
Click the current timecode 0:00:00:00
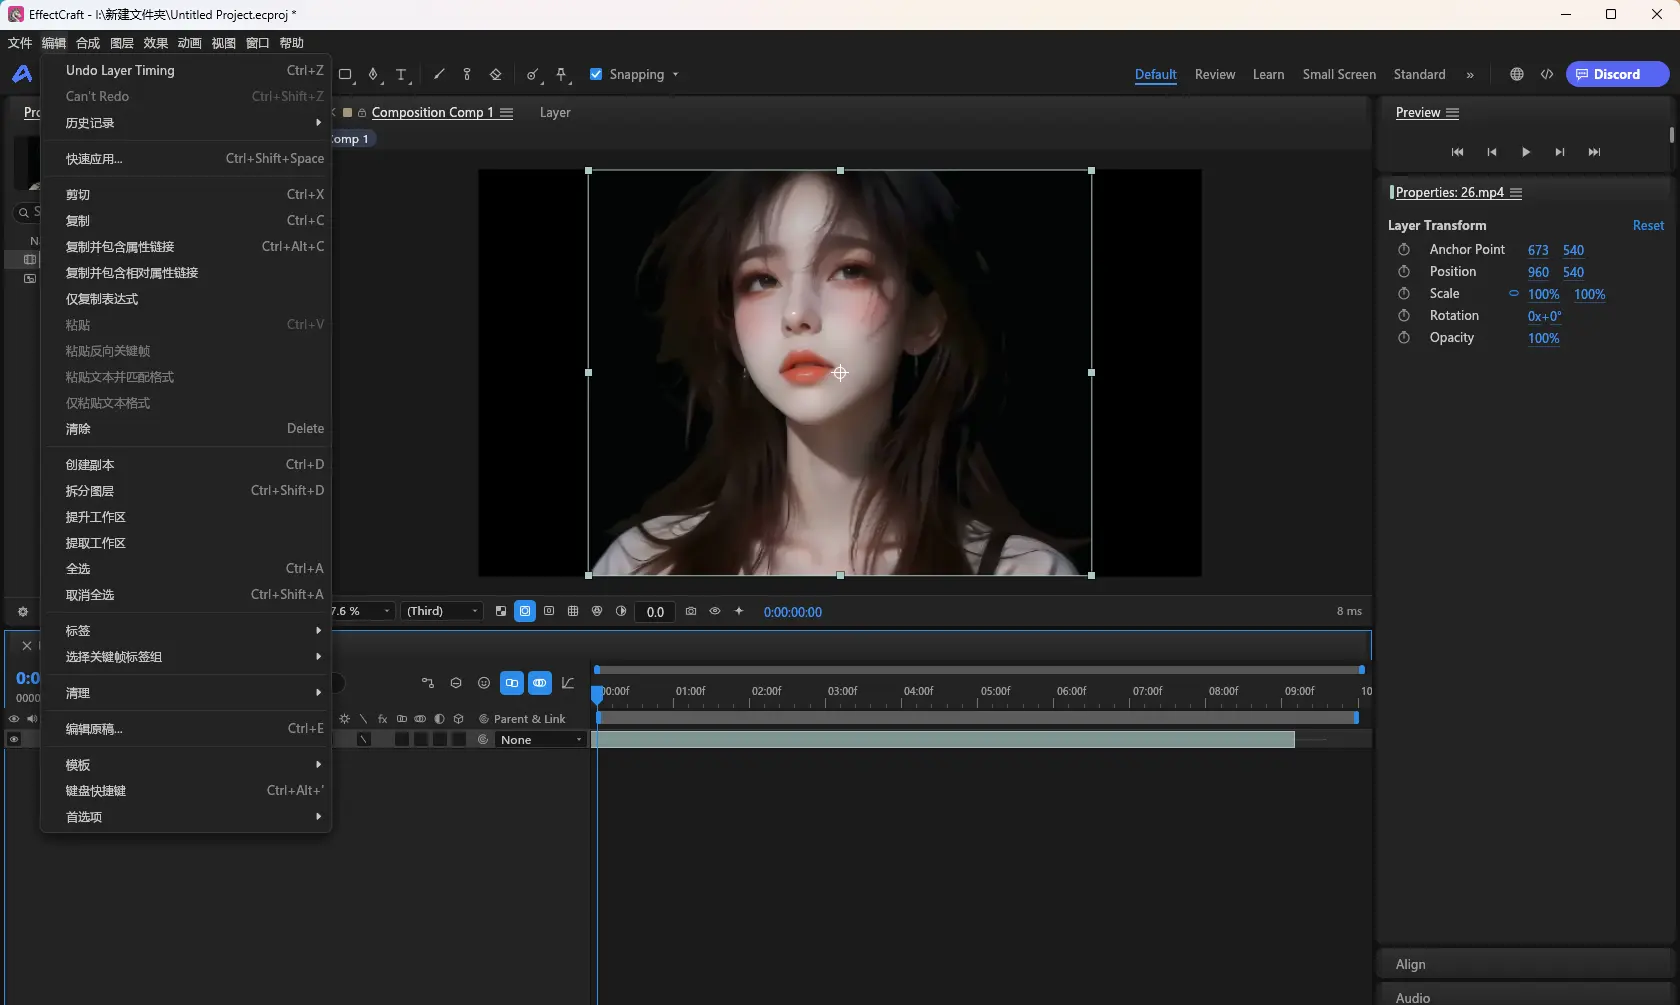[x=793, y=612]
